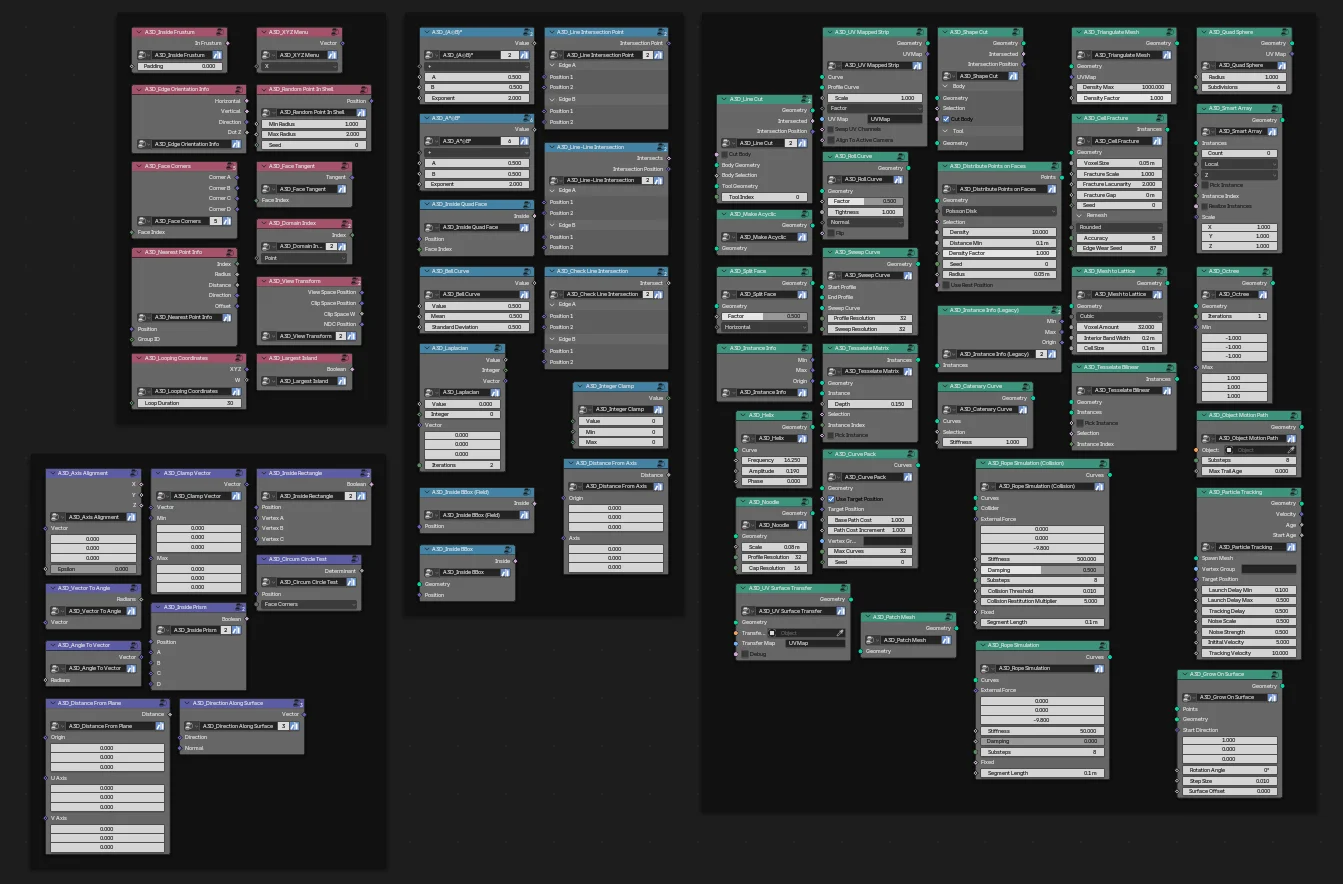This screenshot has height=884, width=1343.
Task: Collapse the A3D_Octree node via header arrow
Action: (1203, 271)
